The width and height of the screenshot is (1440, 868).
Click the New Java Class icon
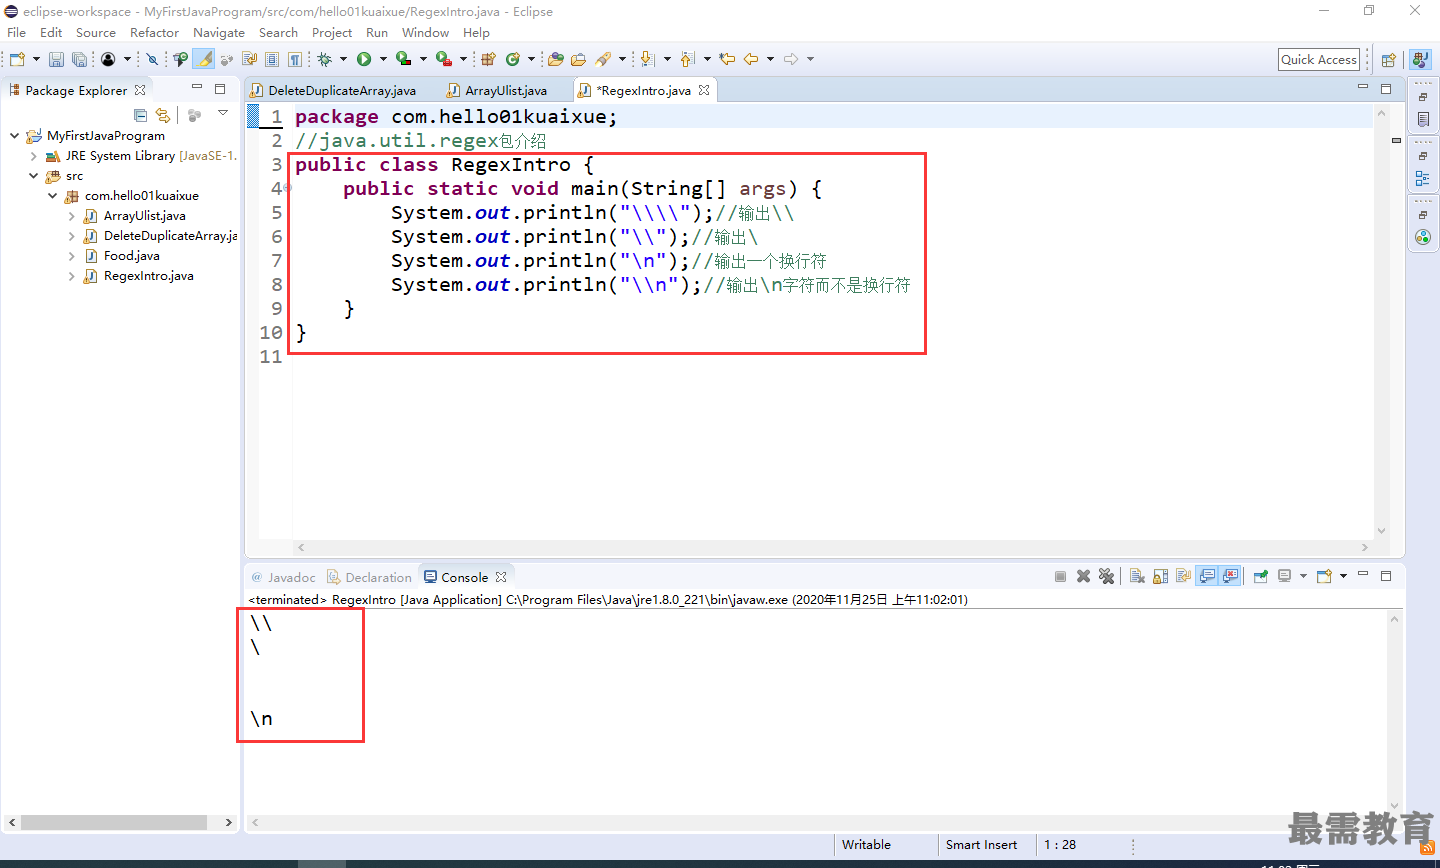513,59
